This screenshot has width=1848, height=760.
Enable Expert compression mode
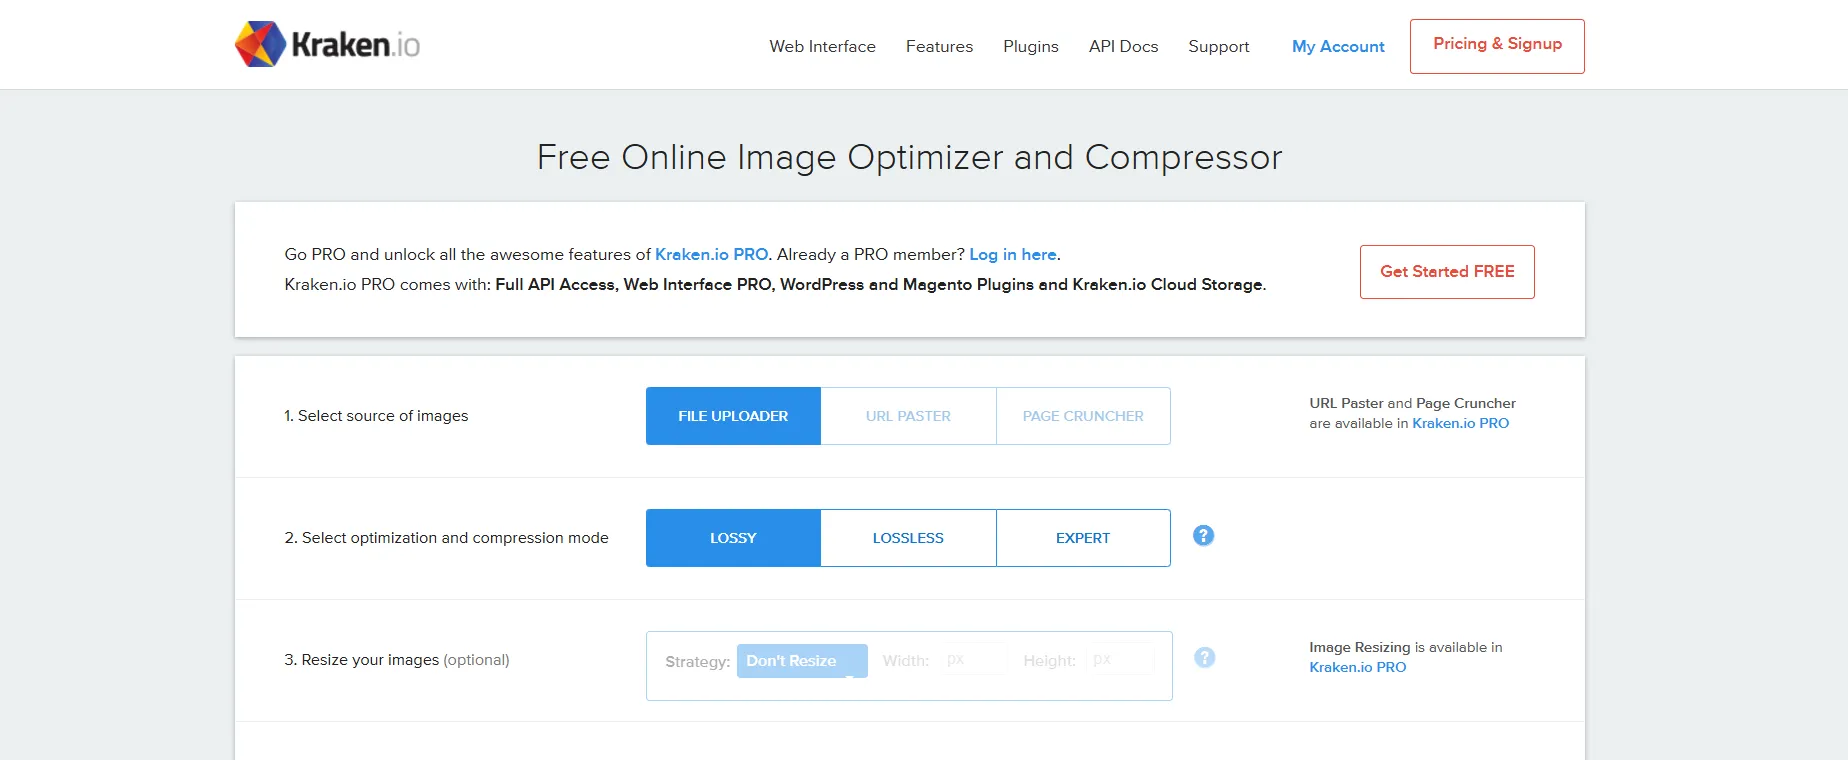point(1083,538)
